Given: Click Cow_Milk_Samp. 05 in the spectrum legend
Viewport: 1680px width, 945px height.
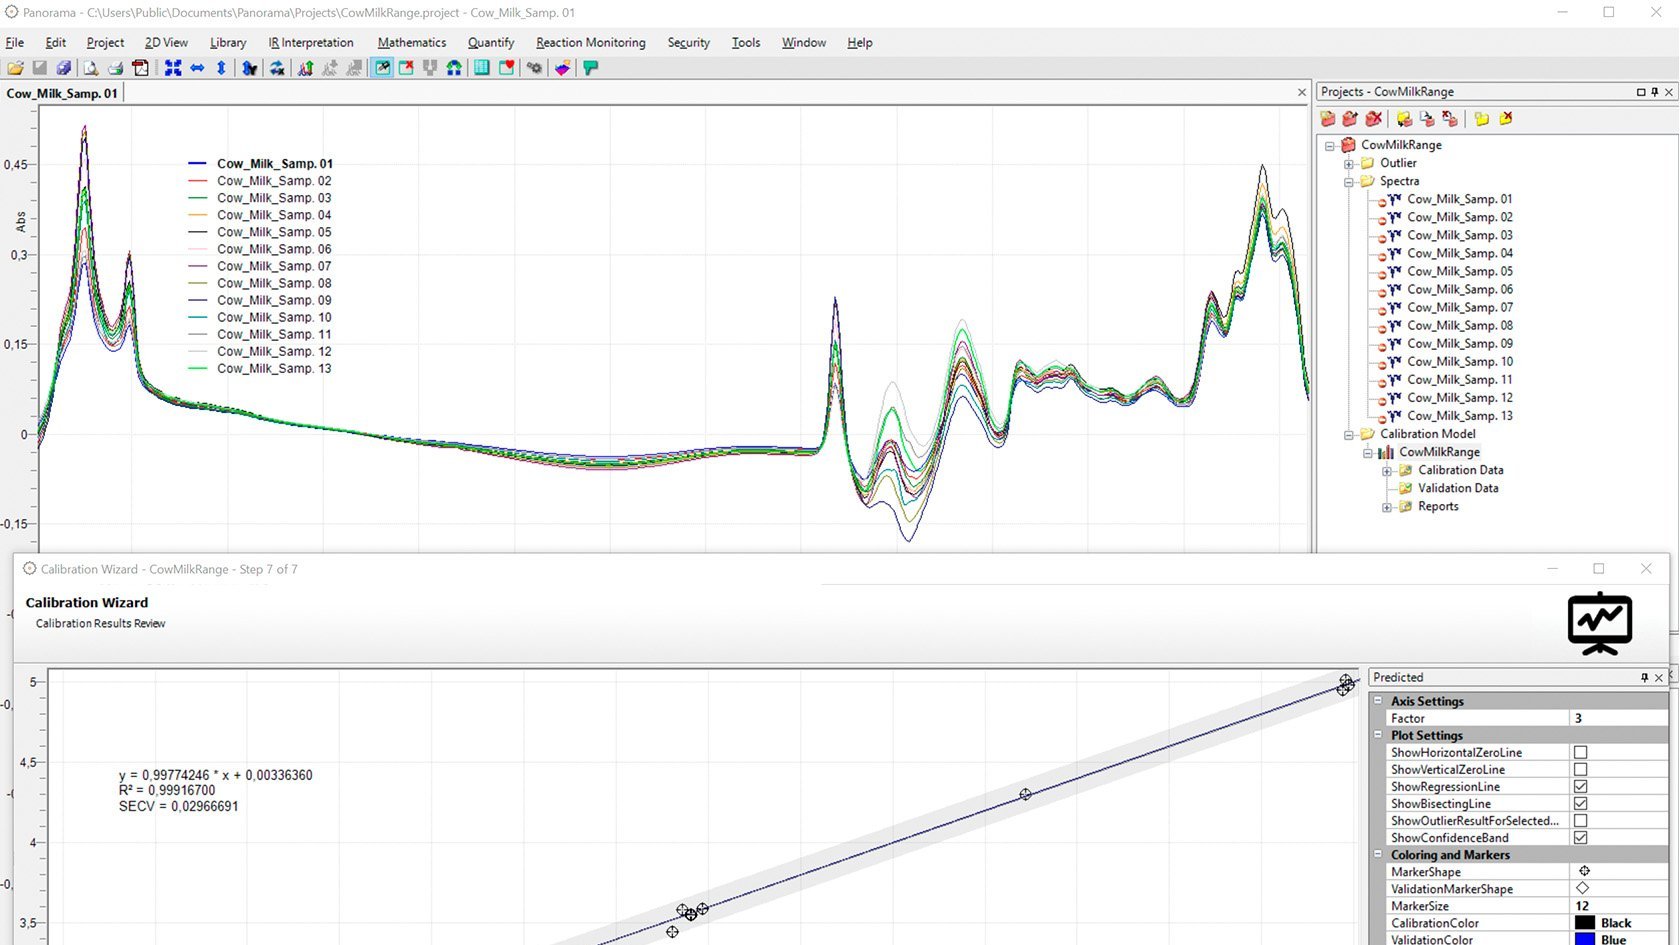Looking at the screenshot, I should tap(274, 232).
